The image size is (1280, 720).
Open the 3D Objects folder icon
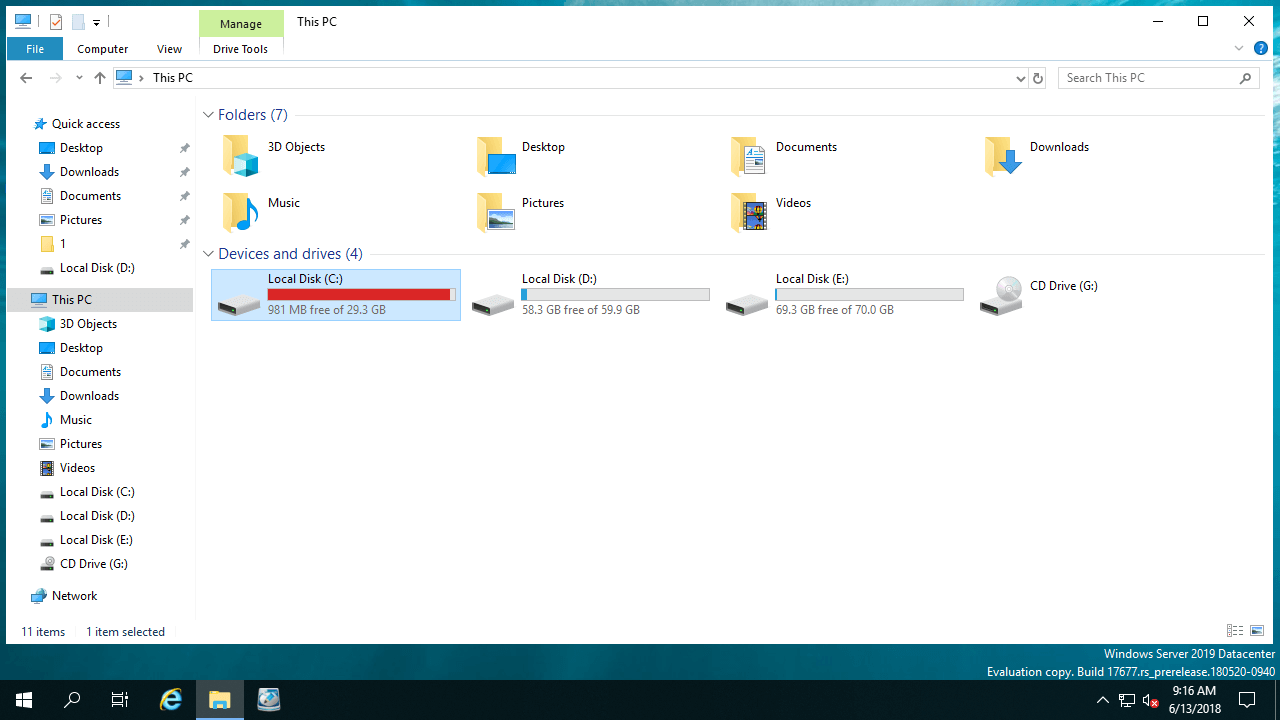[x=240, y=156]
